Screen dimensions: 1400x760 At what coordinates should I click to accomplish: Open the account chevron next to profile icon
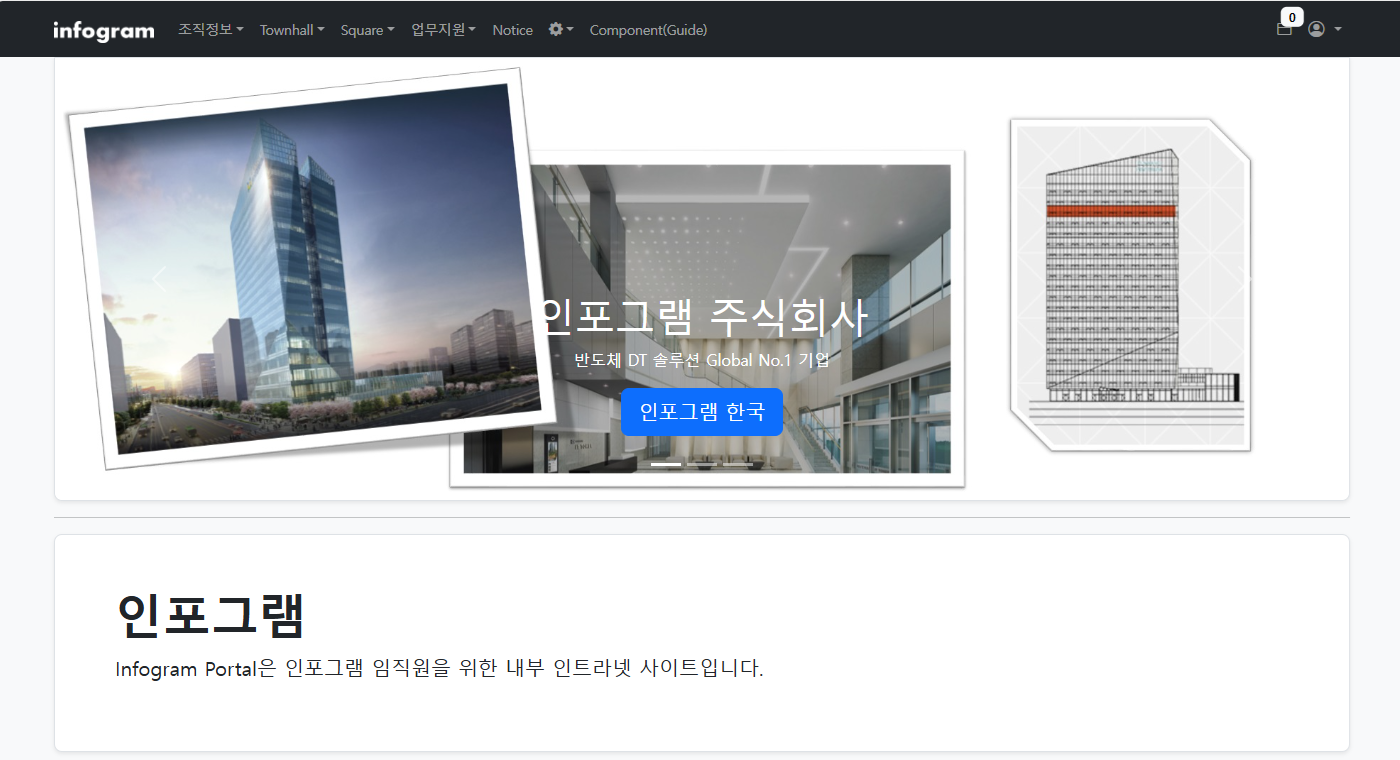(1337, 29)
